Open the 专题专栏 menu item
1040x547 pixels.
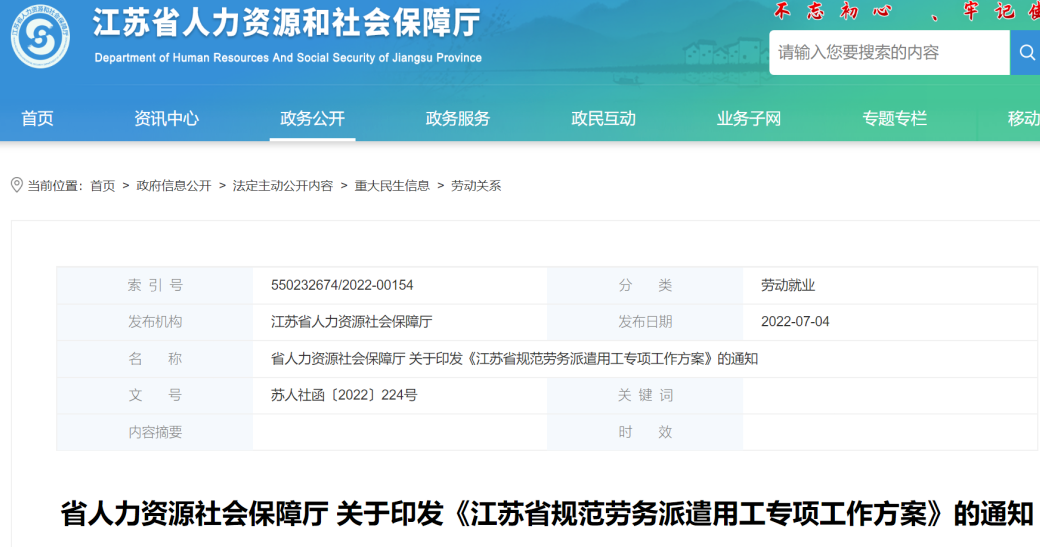click(895, 118)
